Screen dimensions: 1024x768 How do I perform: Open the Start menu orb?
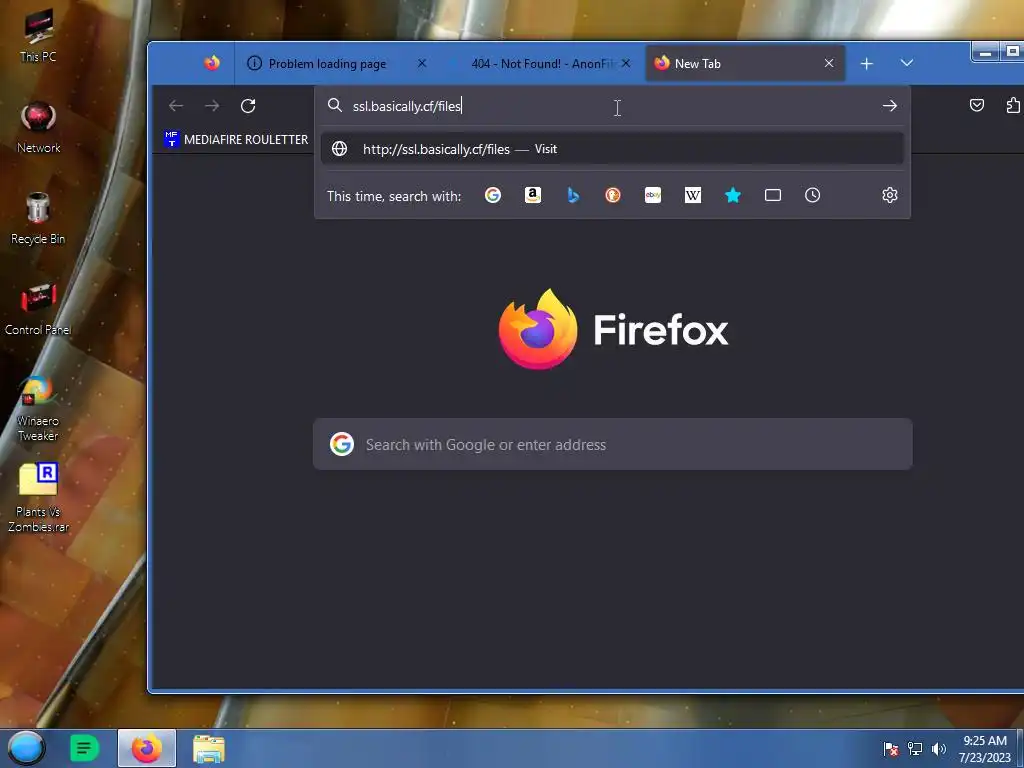point(26,748)
